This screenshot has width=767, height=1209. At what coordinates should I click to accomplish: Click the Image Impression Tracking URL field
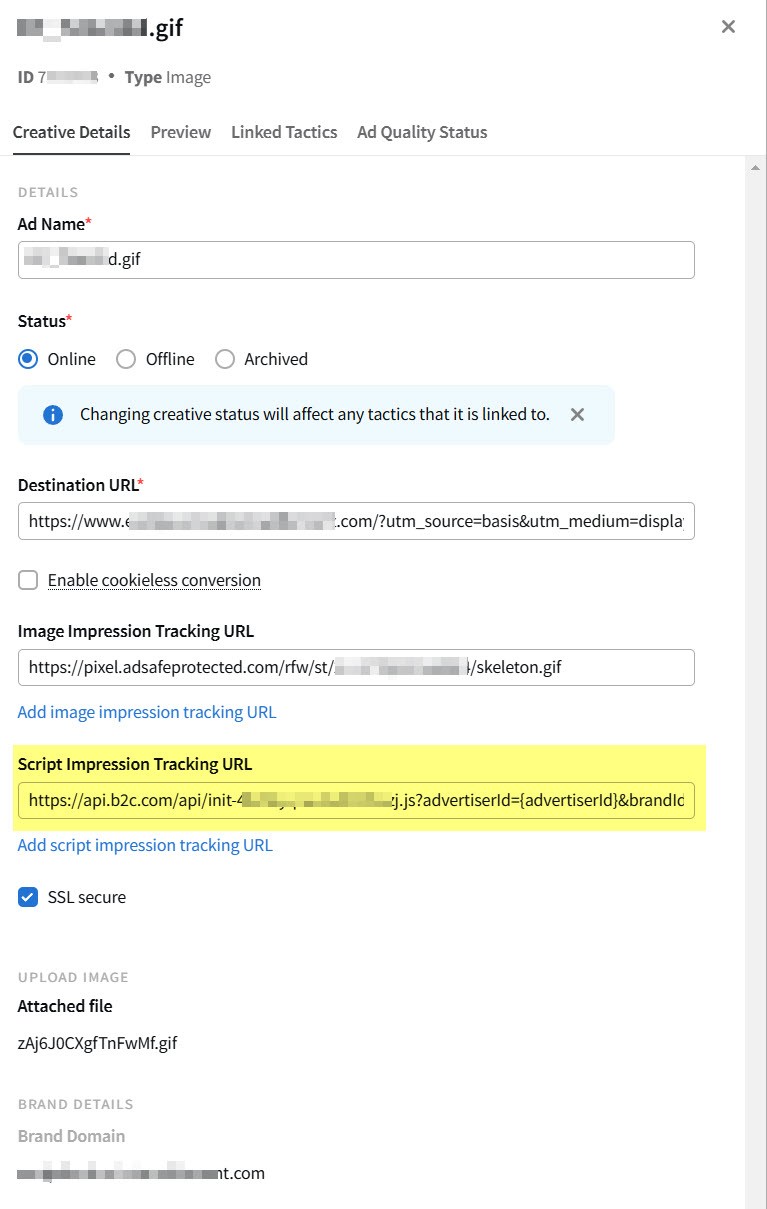click(x=356, y=667)
